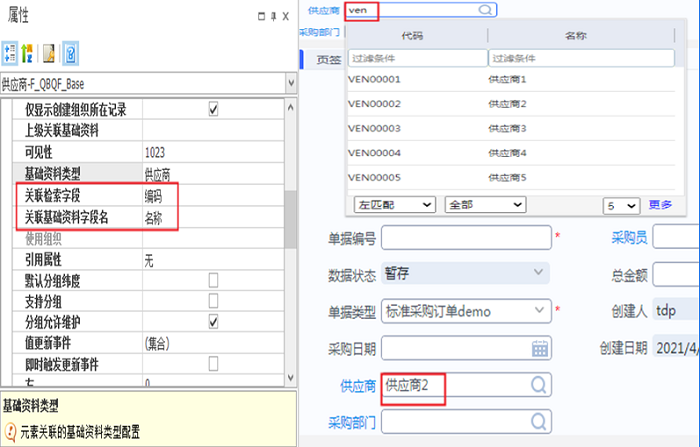
Task: Click the 采购员 label link
Action: [x=629, y=238]
